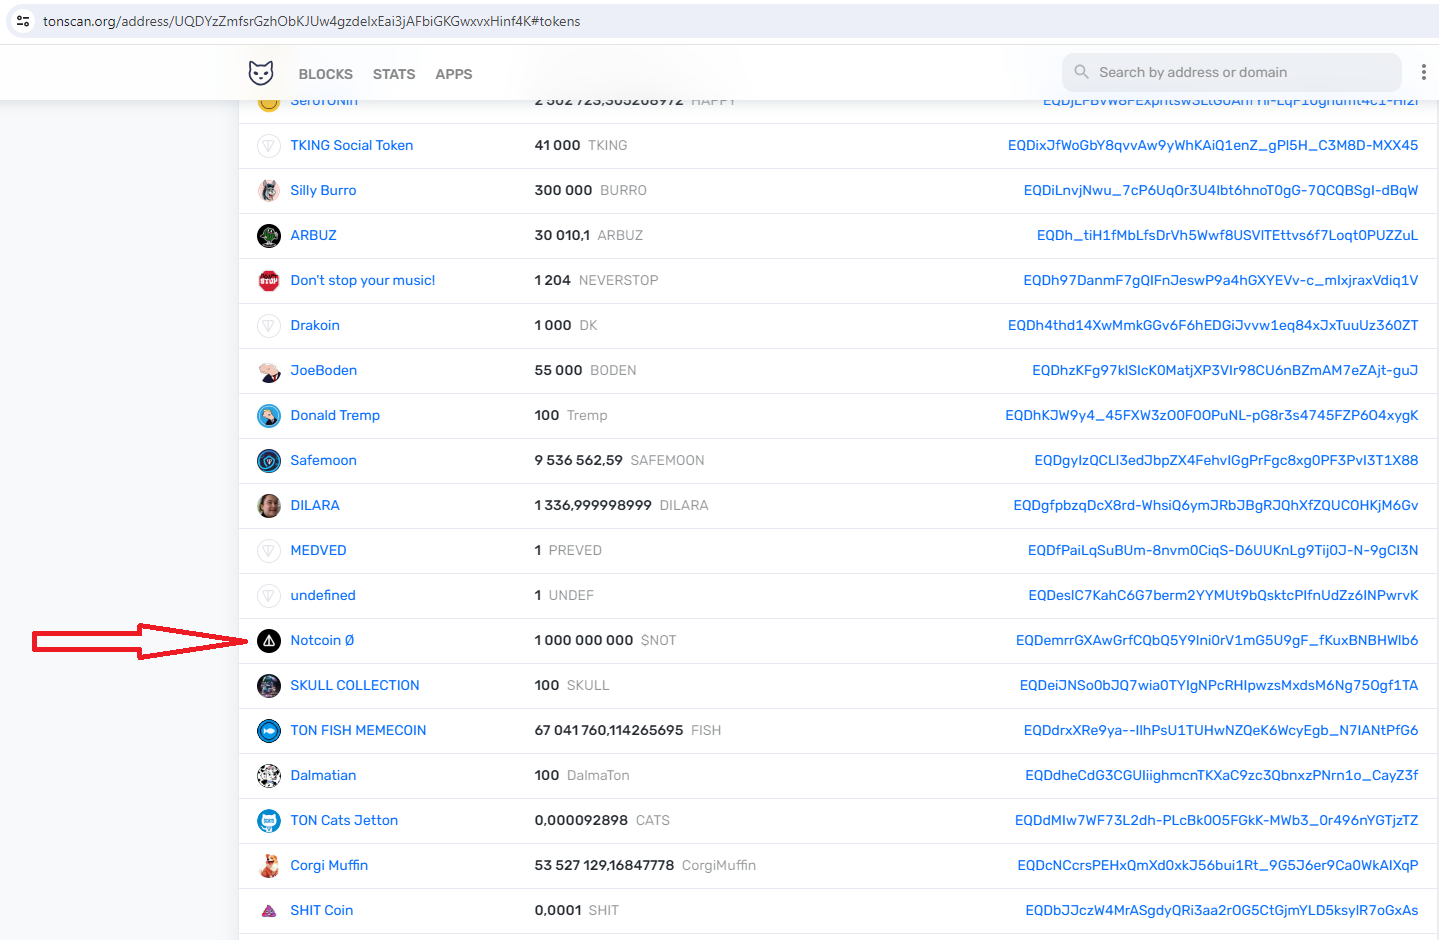
Task: Click the Silly Burro token icon
Action: 269,191
